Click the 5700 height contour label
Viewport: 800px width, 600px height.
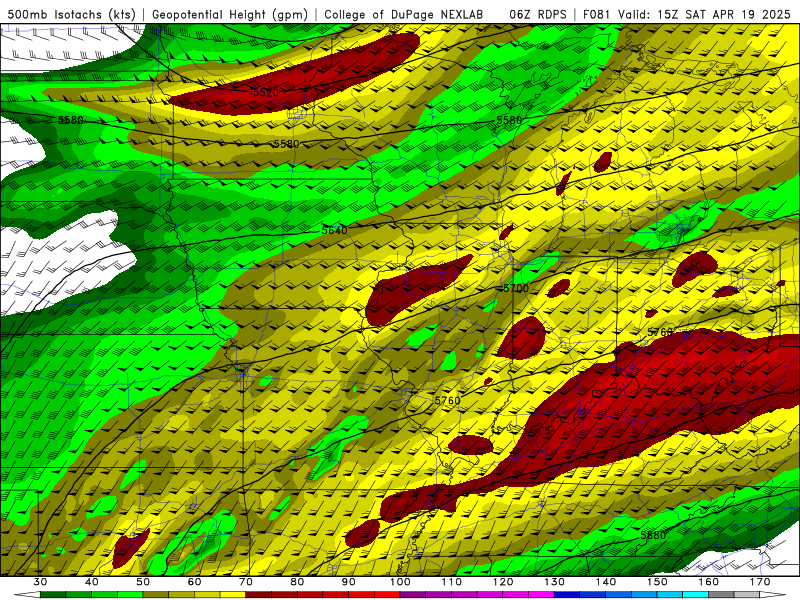(516, 288)
